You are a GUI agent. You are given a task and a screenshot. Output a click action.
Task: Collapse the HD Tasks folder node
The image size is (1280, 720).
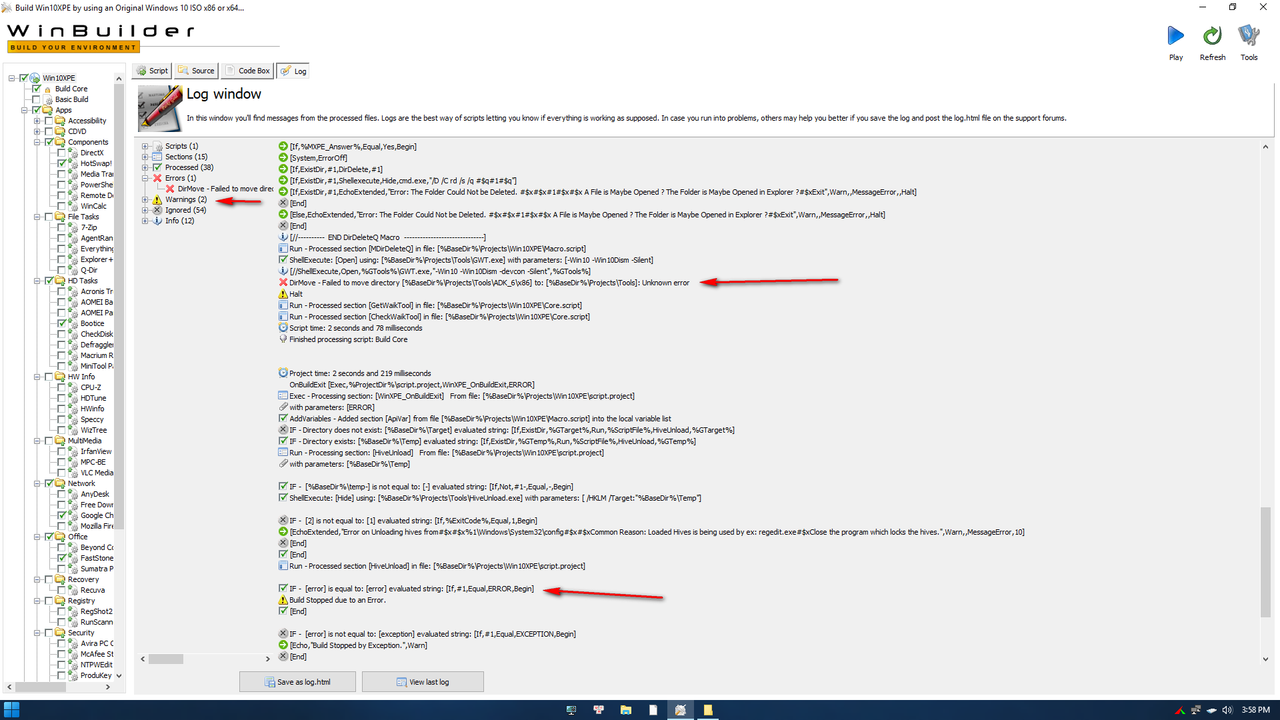pos(37,281)
